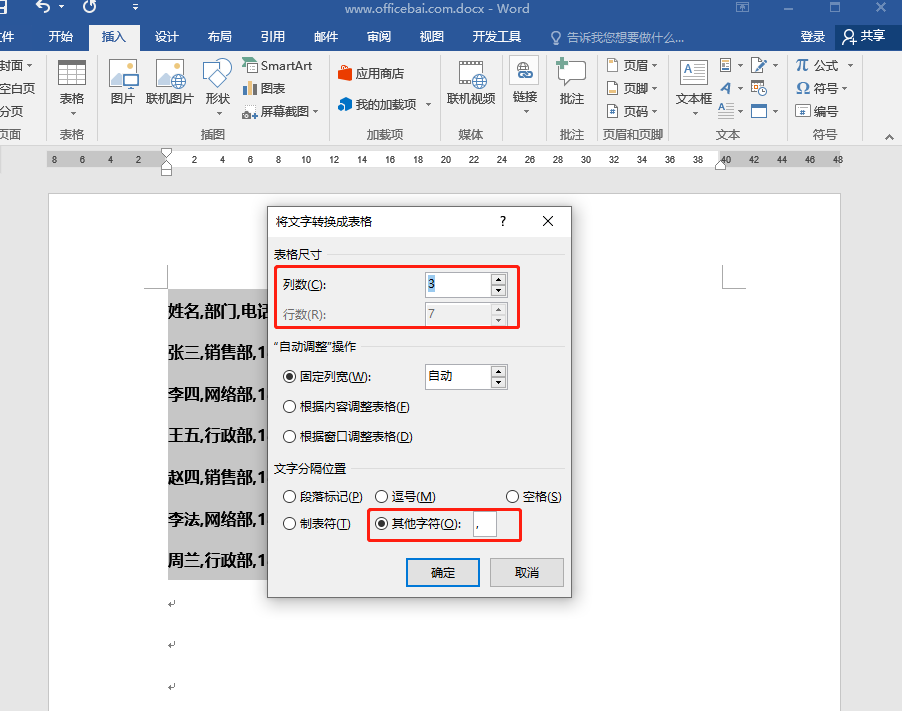Viewport: 902px width, 711px height.
Task: Add a comment with 批注
Action: coord(571,82)
